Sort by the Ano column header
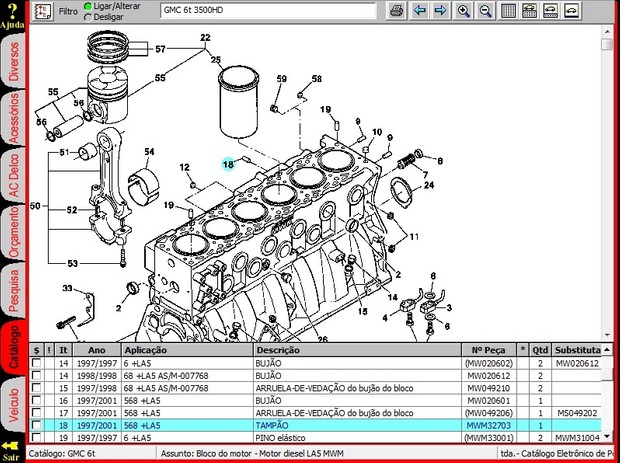 [97, 350]
